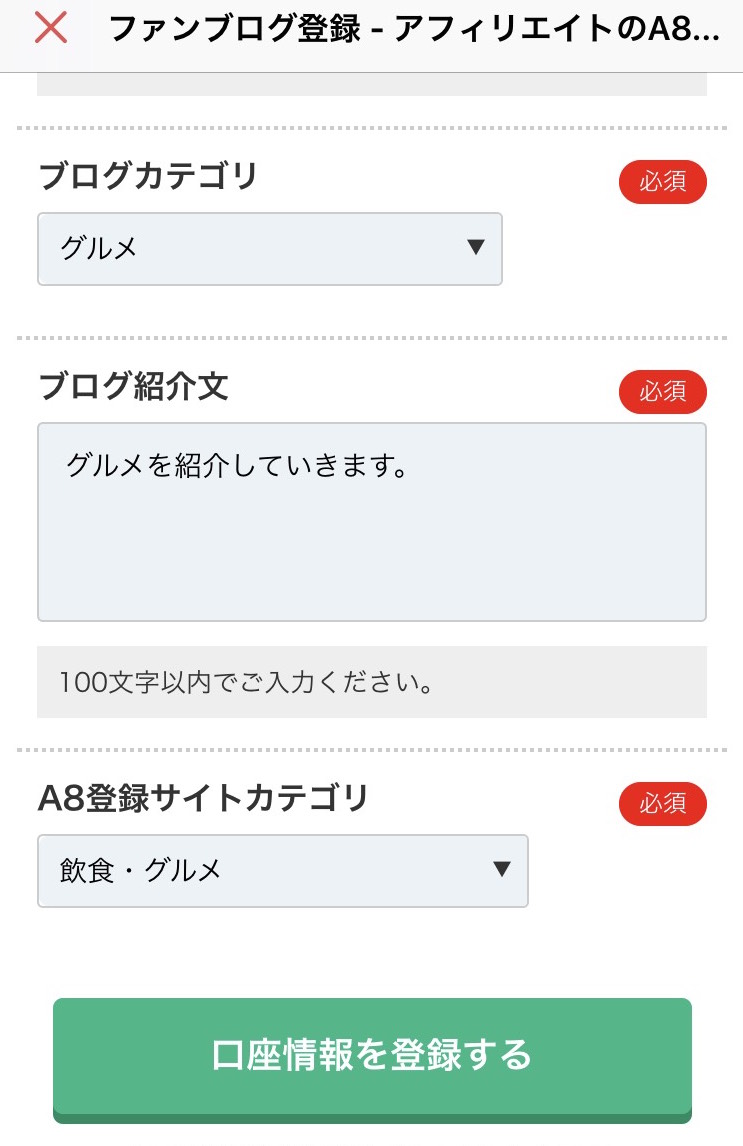Open the A8登録サイトカテゴリ dropdown
Image resolution: width=743 pixels, height=1146 pixels.
tap(283, 870)
